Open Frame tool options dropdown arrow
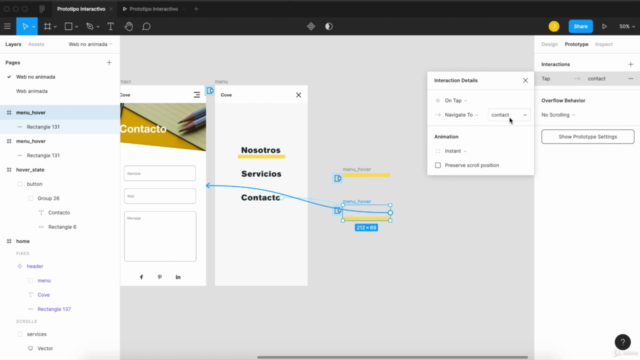640x360 pixels. coord(55,27)
